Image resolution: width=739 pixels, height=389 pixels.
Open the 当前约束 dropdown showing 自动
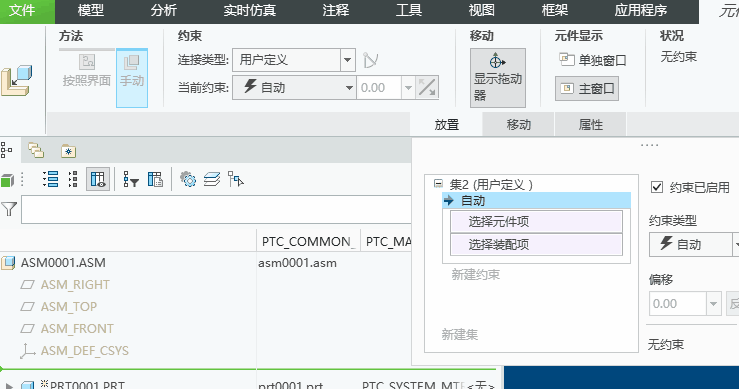[x=294, y=88]
